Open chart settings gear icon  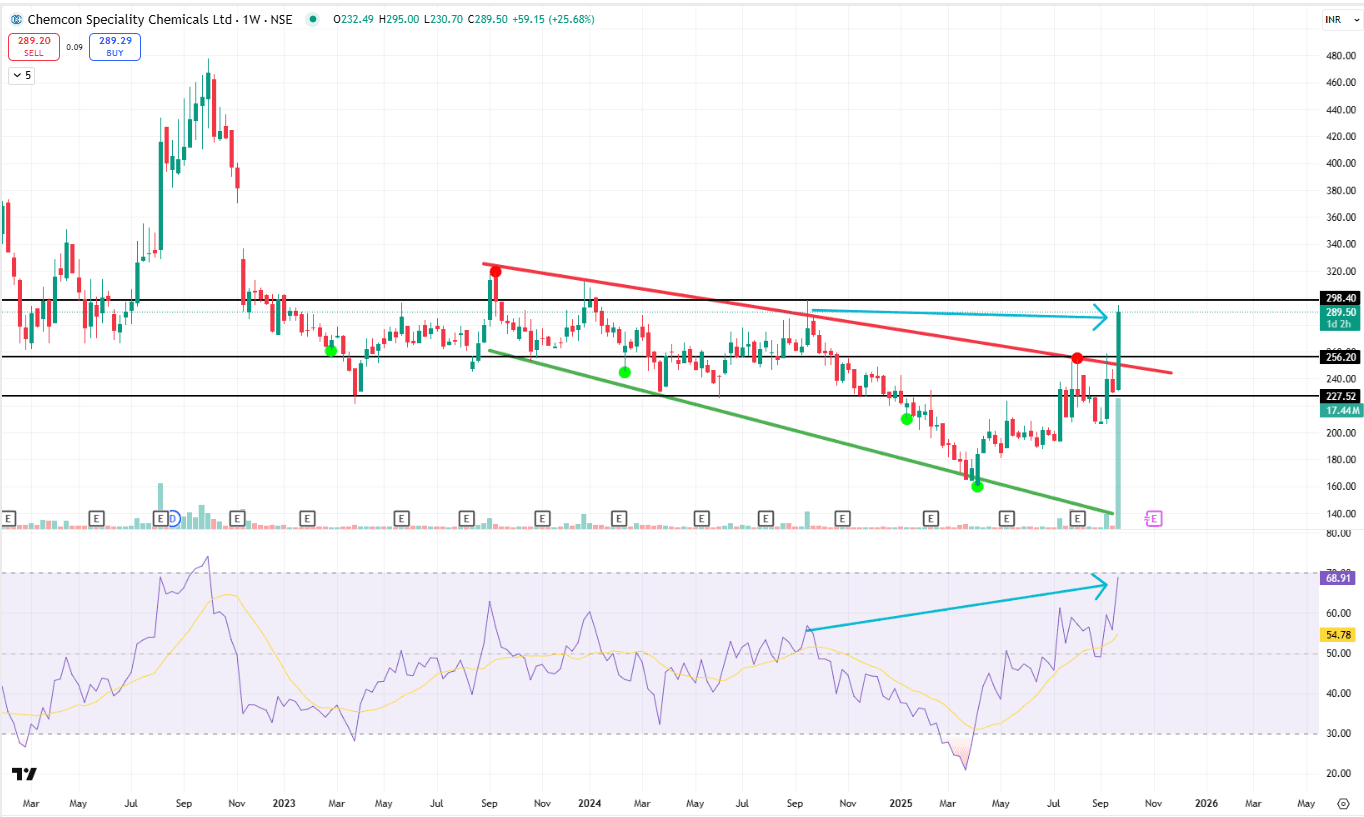coord(1342,803)
